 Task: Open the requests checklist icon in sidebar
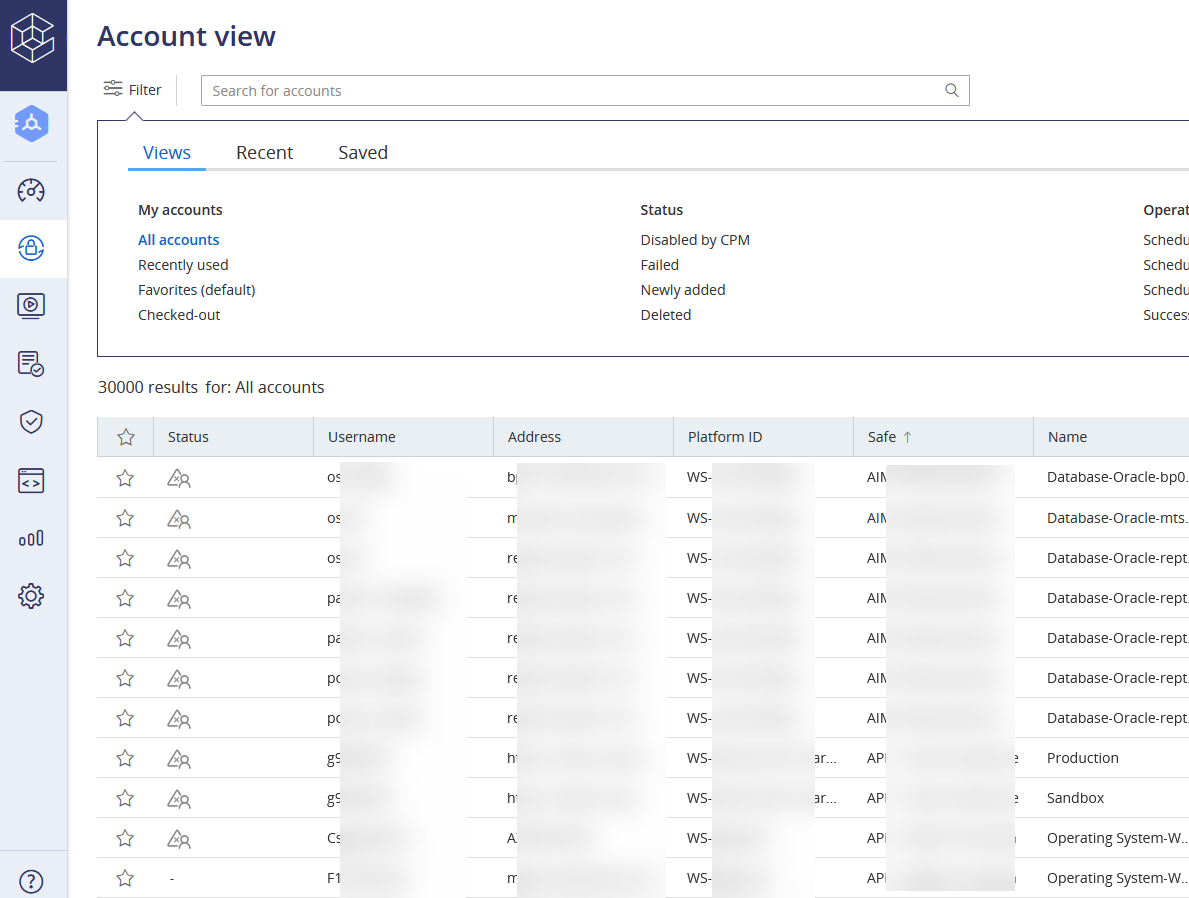(x=31, y=364)
